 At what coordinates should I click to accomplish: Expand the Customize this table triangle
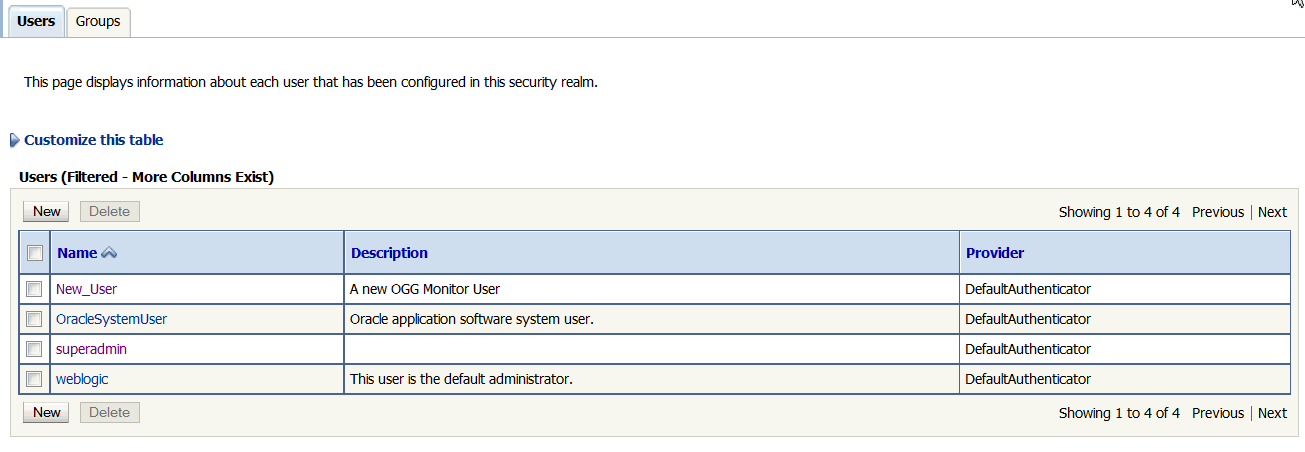(x=15, y=141)
